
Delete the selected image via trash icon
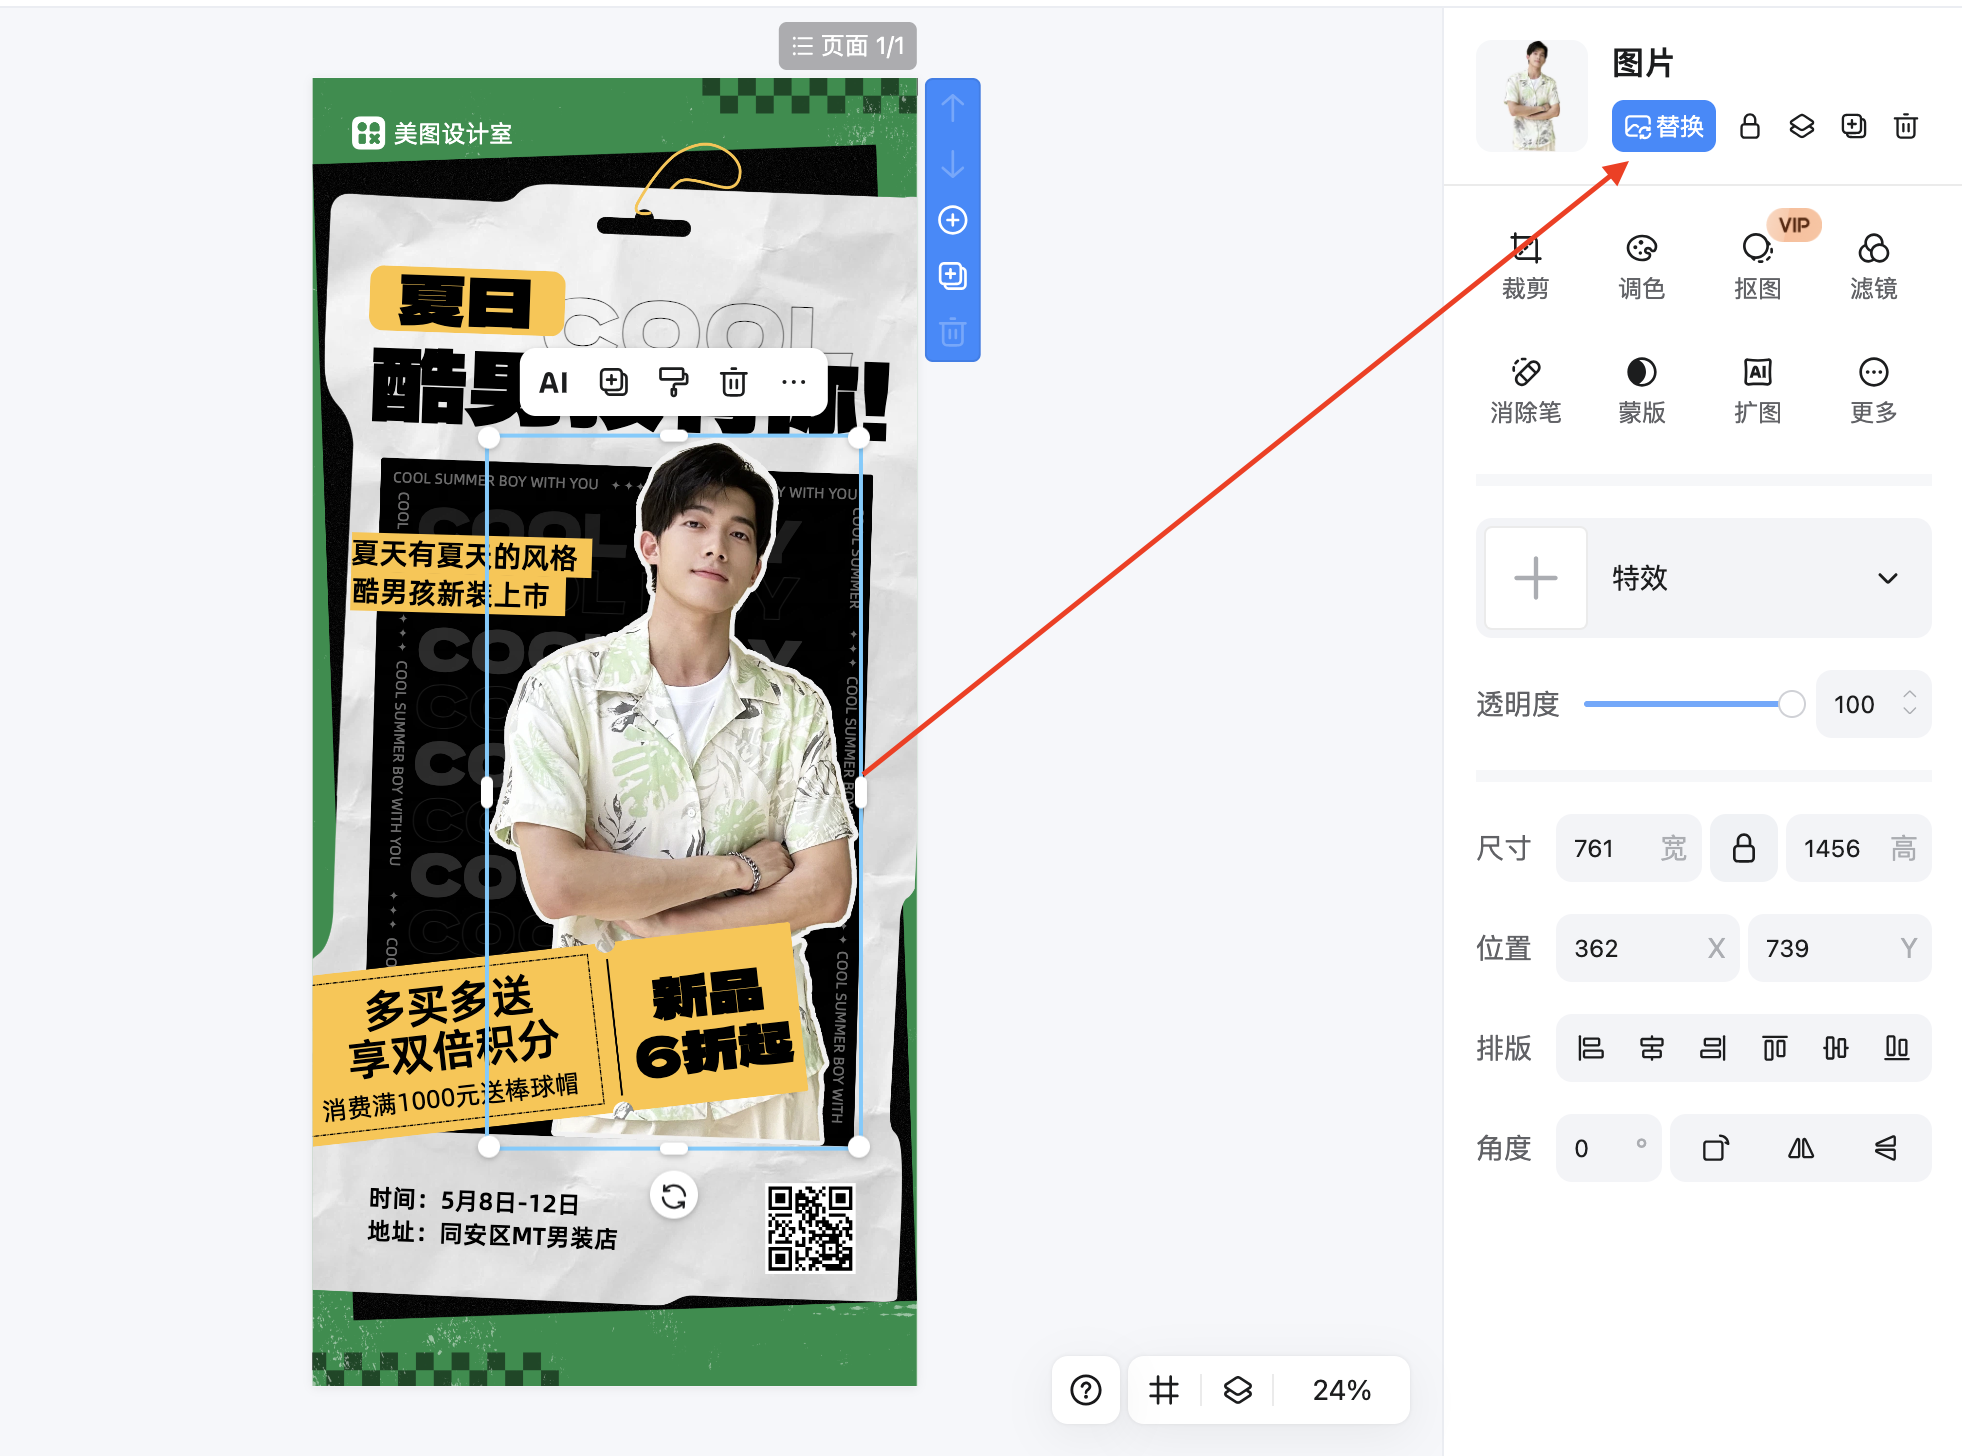click(1905, 126)
